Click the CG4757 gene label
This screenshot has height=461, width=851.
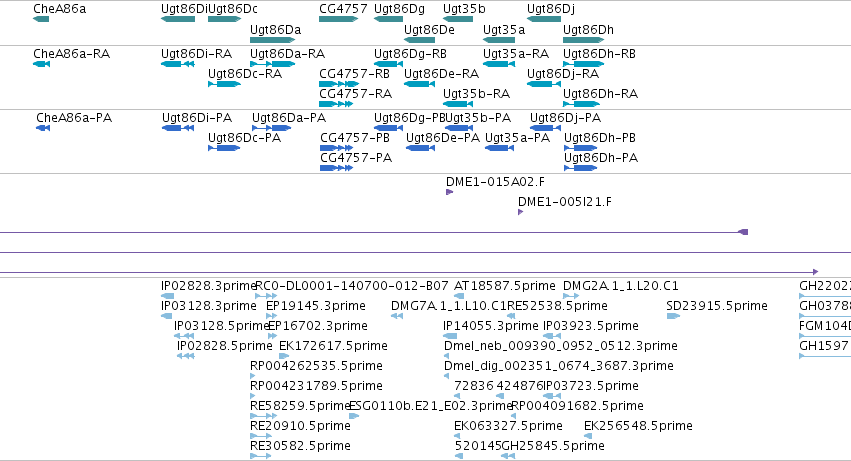click(x=343, y=9)
